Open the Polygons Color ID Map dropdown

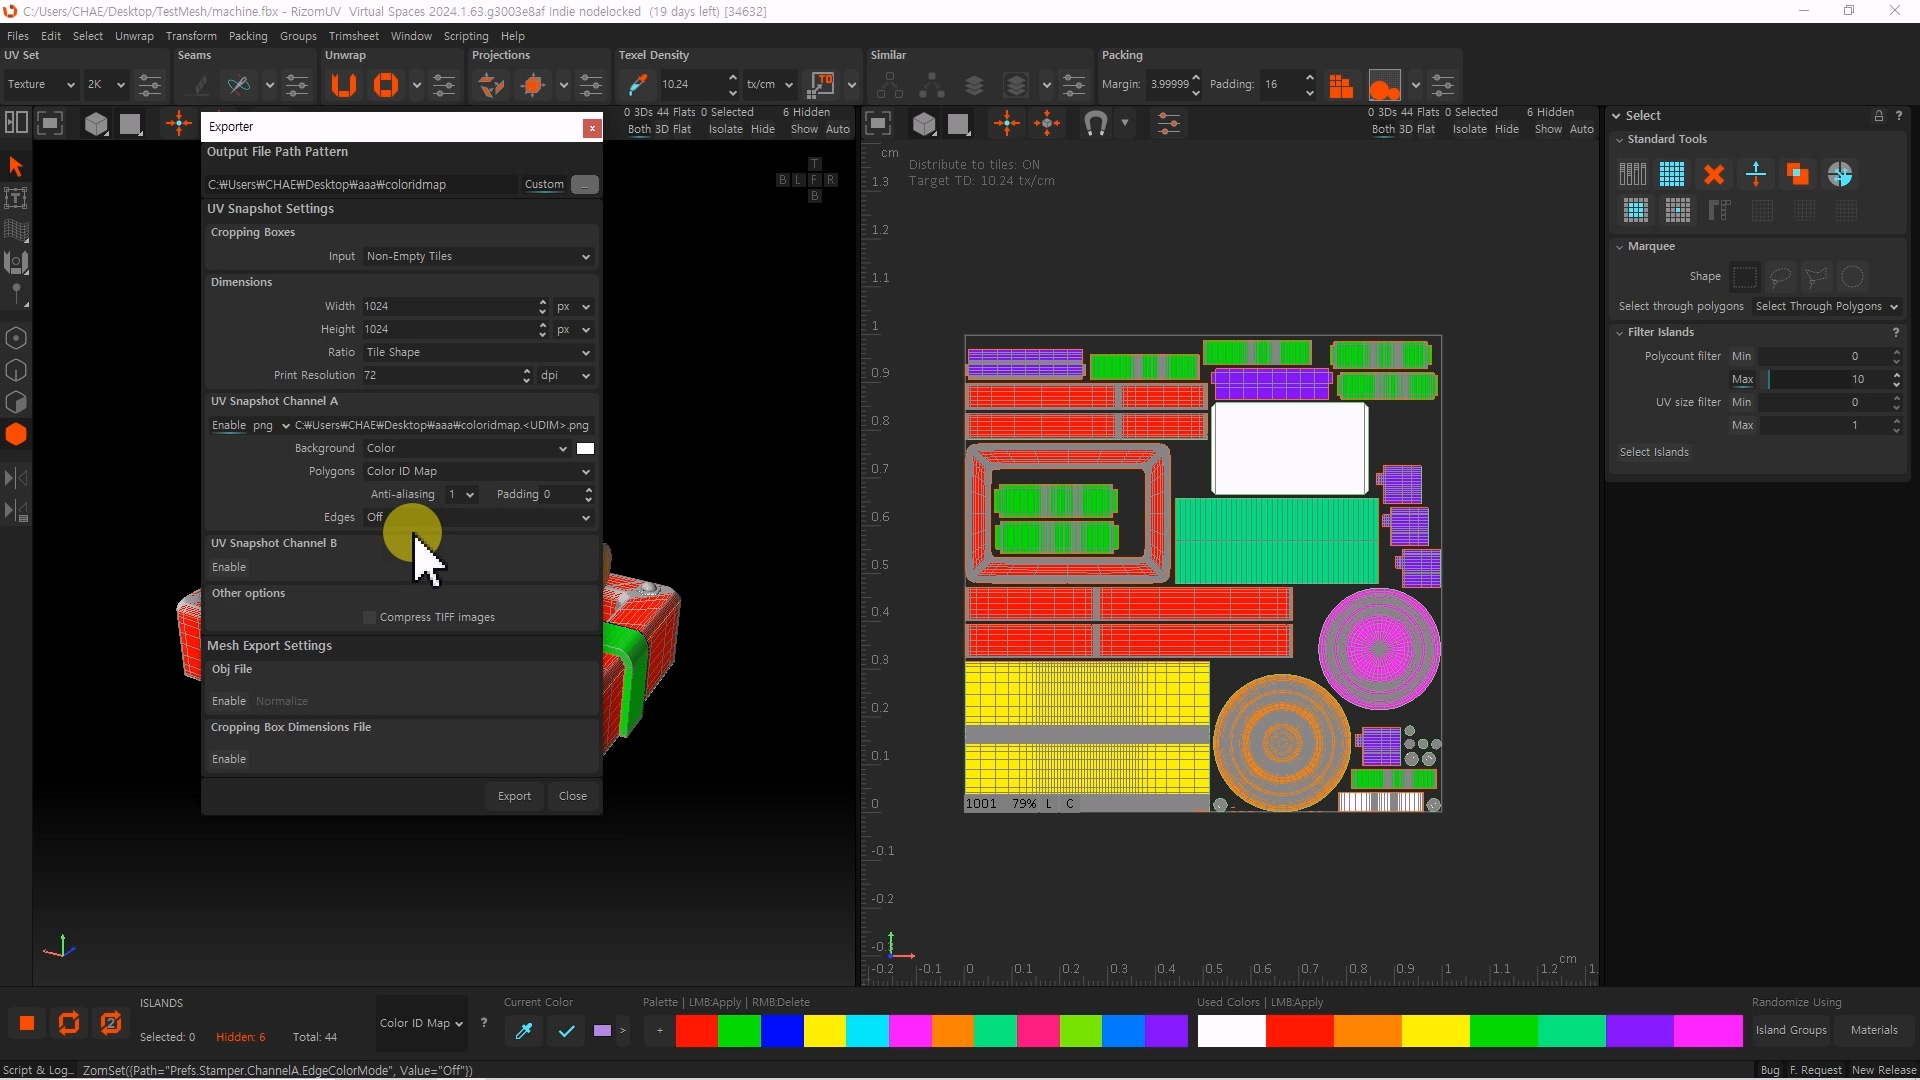tap(478, 471)
